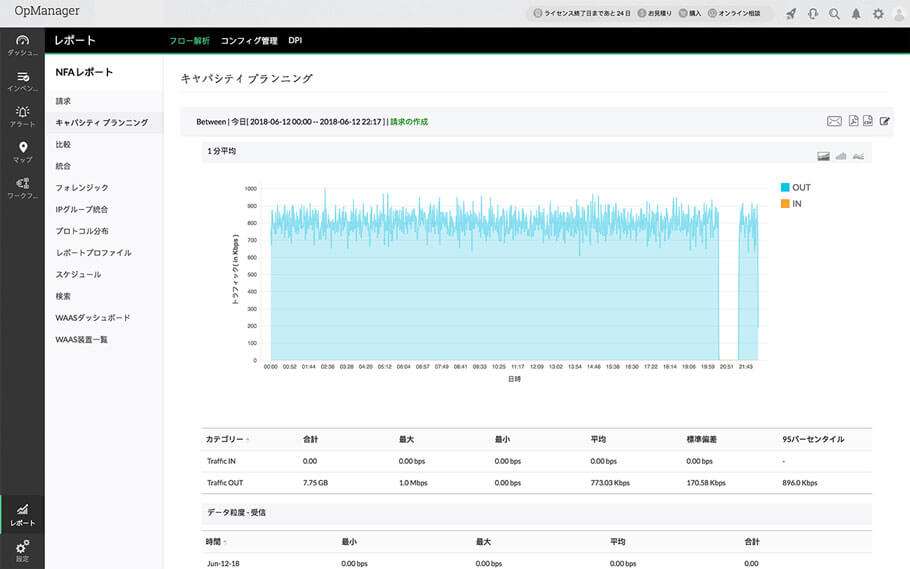Open the コンフィグ管理 tab

point(249,41)
